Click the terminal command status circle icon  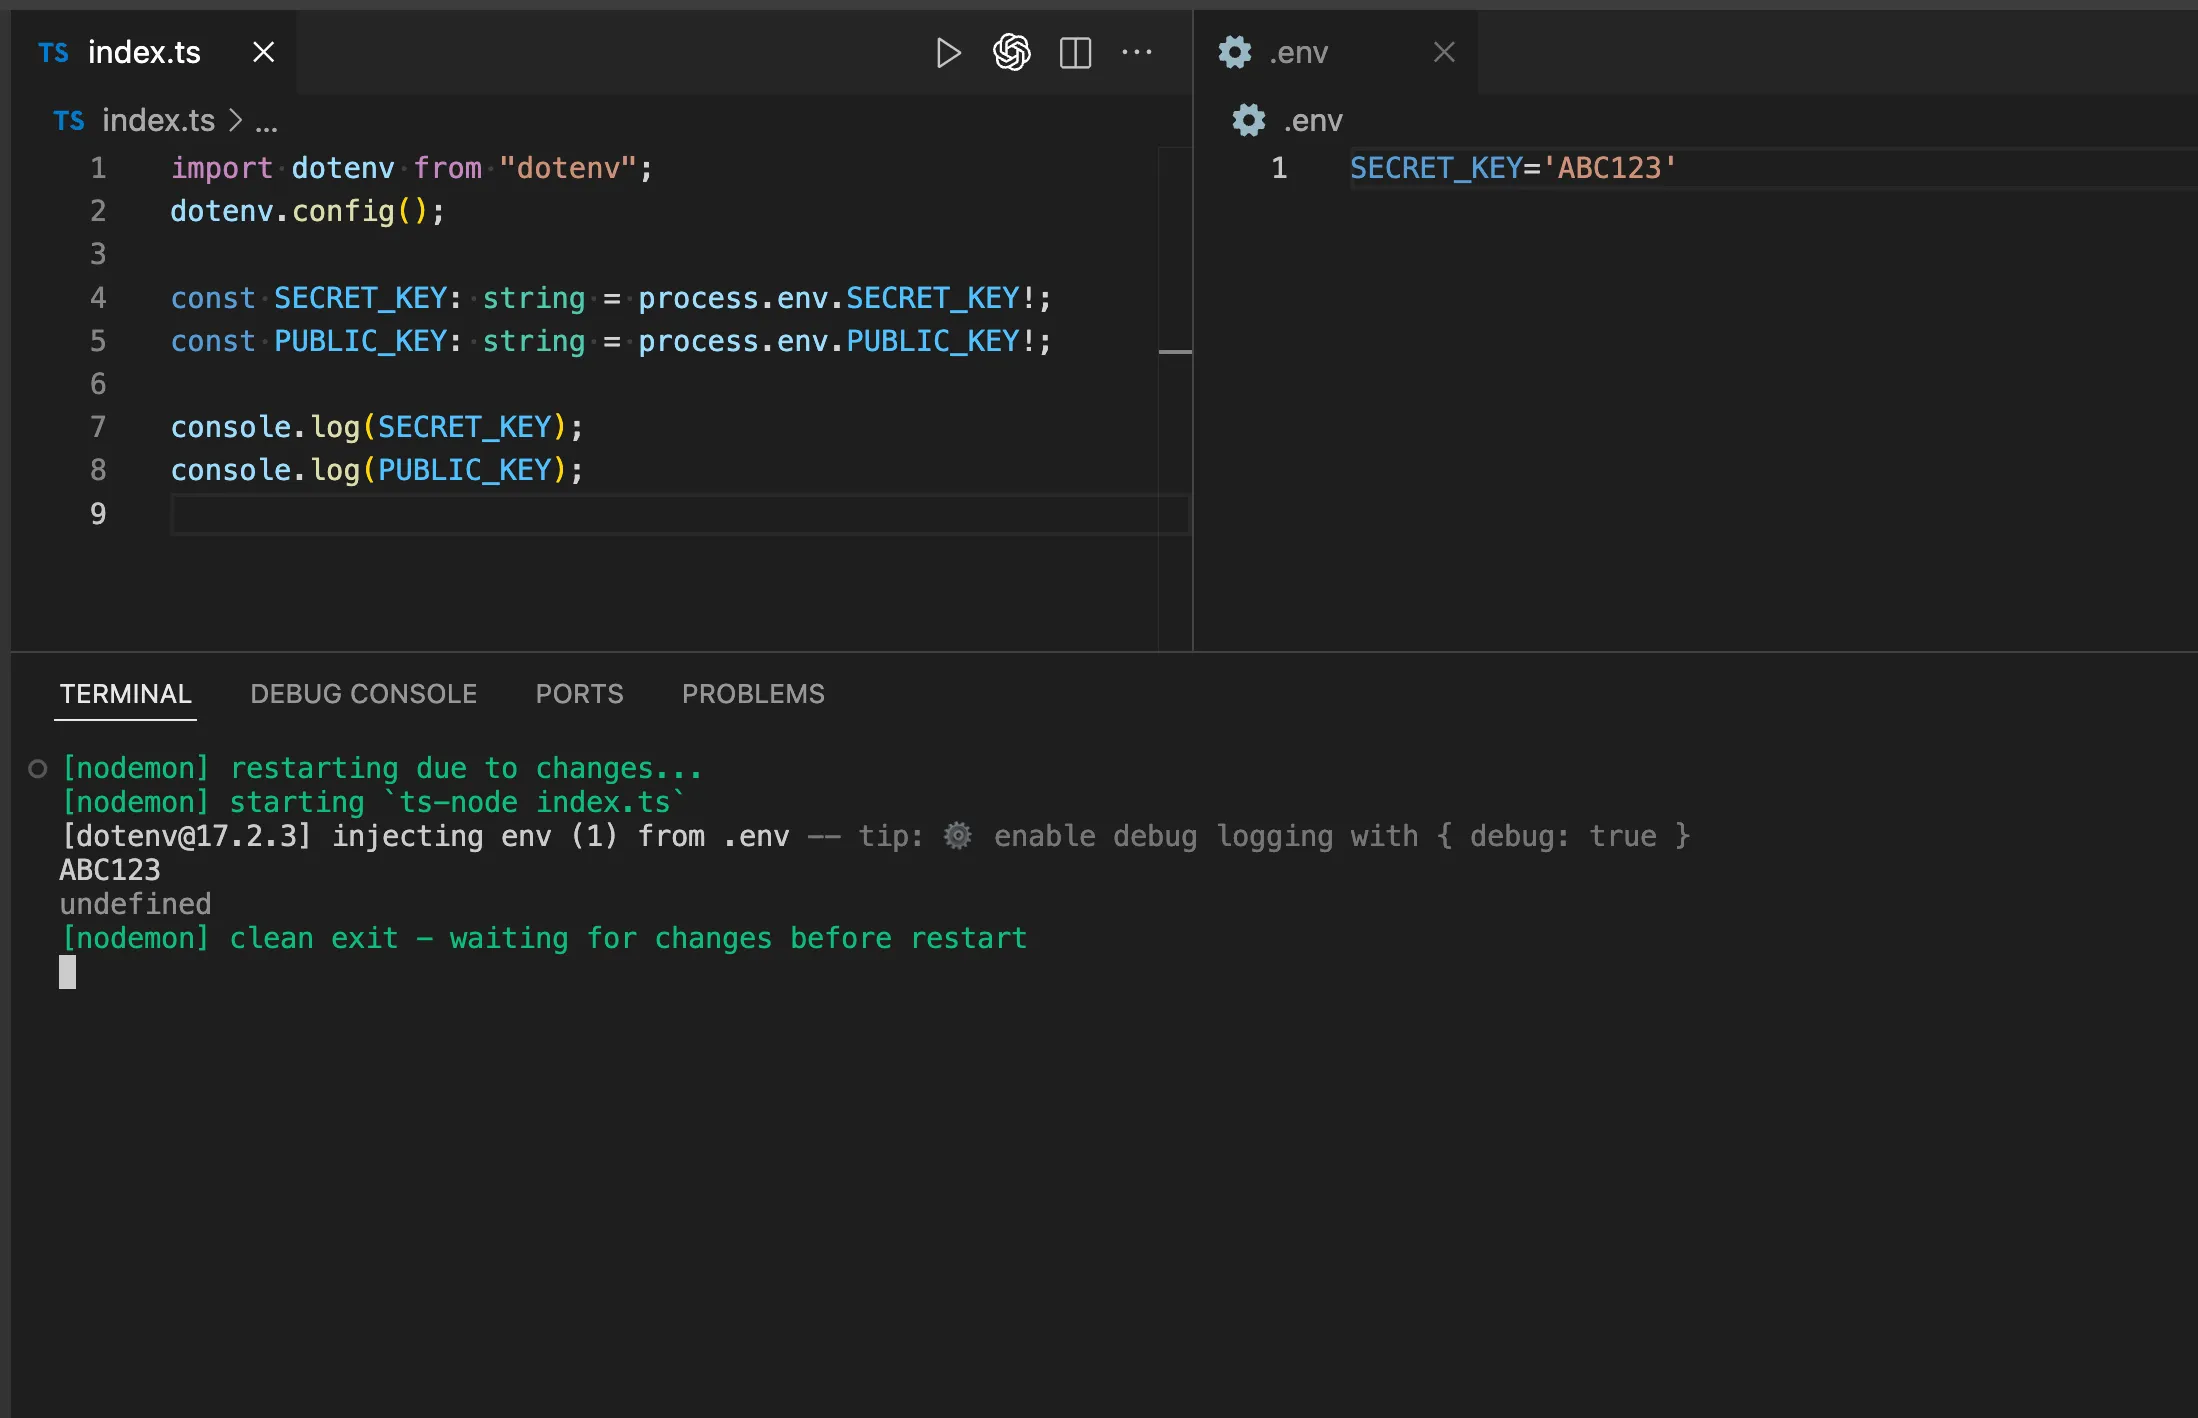(x=38, y=769)
